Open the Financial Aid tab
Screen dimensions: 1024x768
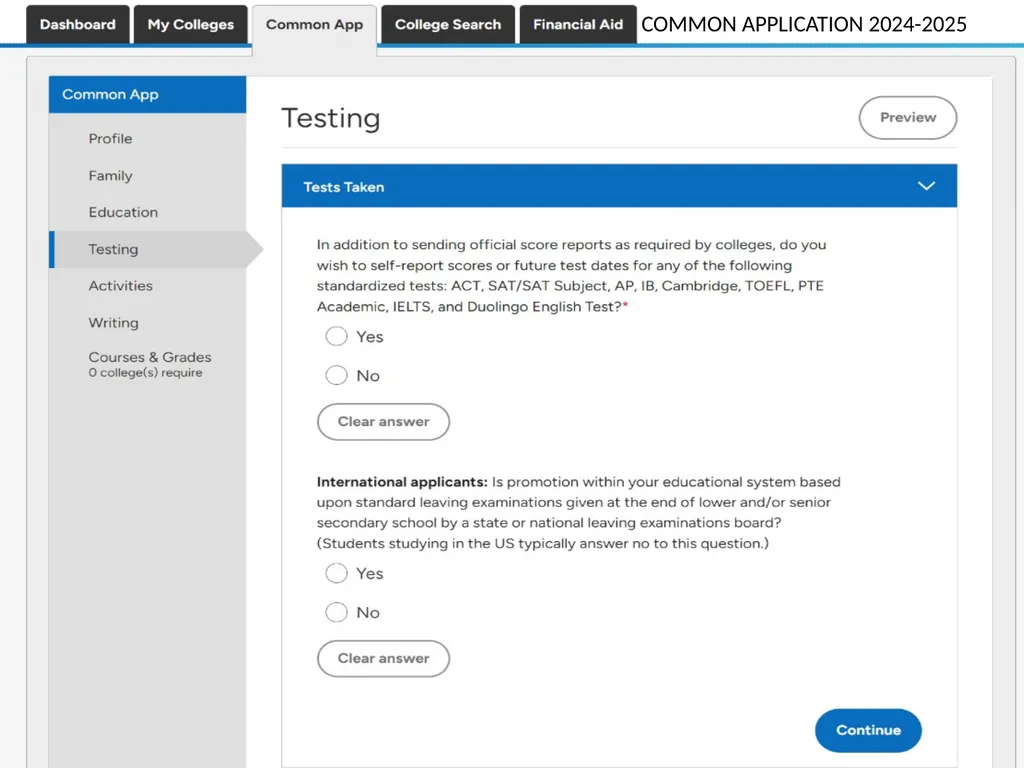(578, 25)
